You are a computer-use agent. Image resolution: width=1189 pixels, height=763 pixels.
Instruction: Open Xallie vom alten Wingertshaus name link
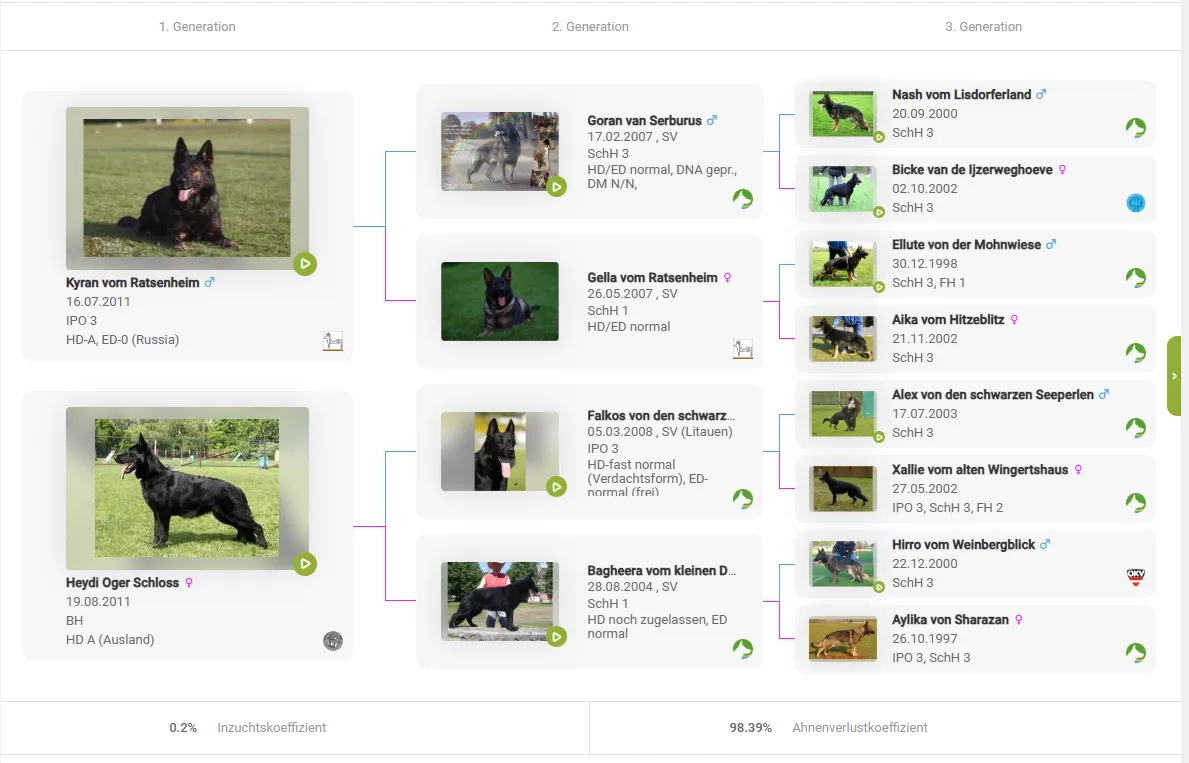pos(979,470)
